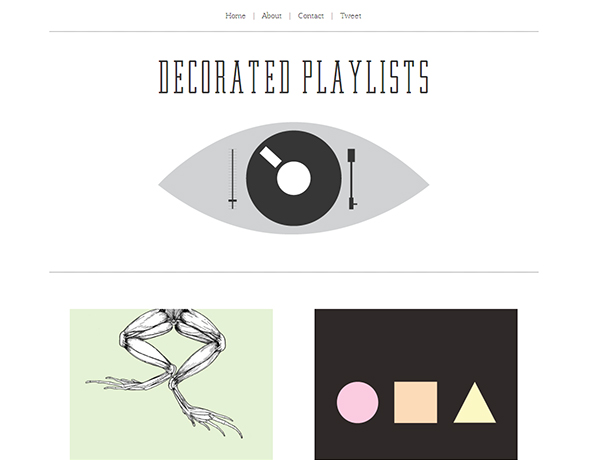Click the peach square shape
The width and height of the screenshot is (590, 460).
click(415, 402)
